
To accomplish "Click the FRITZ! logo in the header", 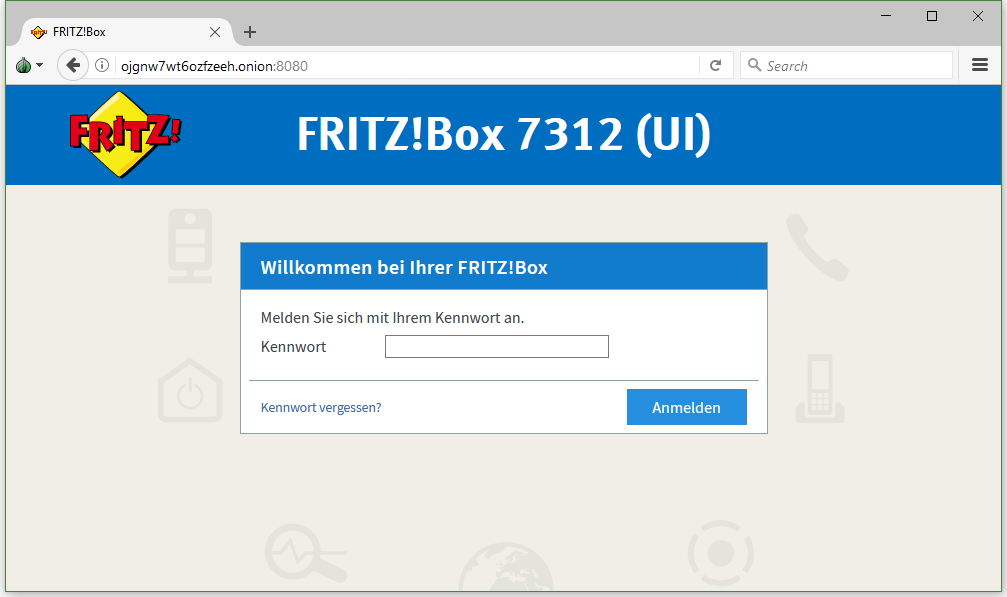I will point(125,134).
